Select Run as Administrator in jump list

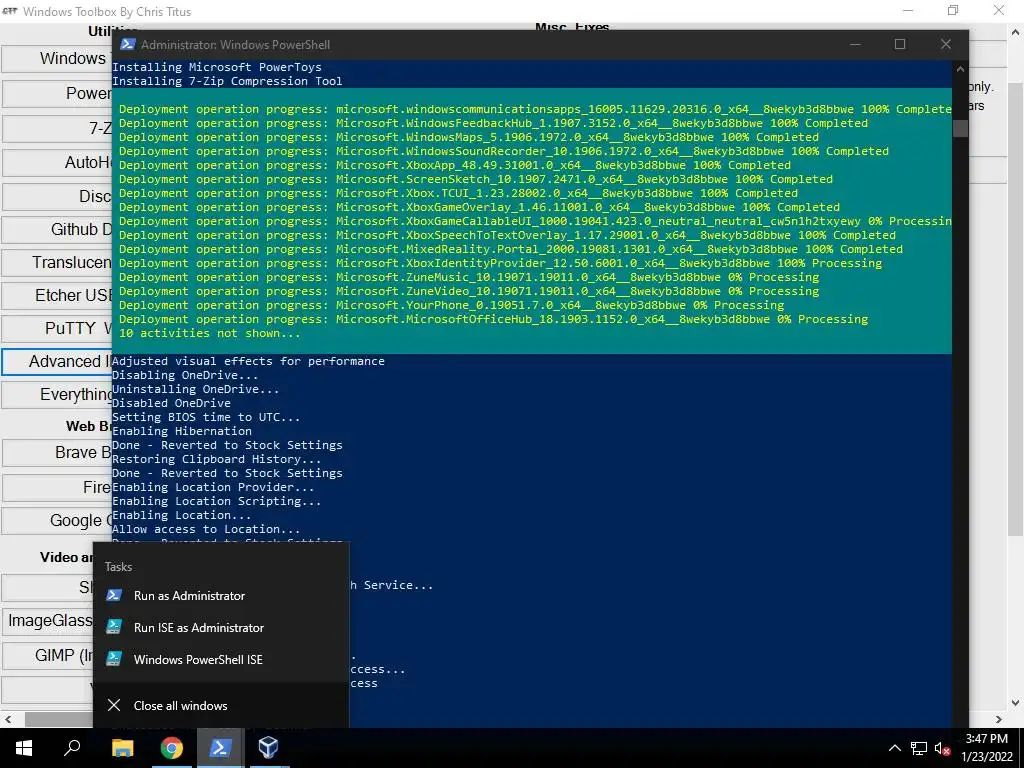221,596
